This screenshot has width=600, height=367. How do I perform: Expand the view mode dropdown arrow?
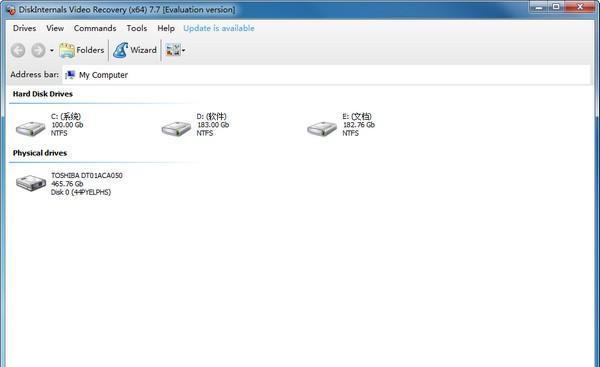click(x=184, y=50)
